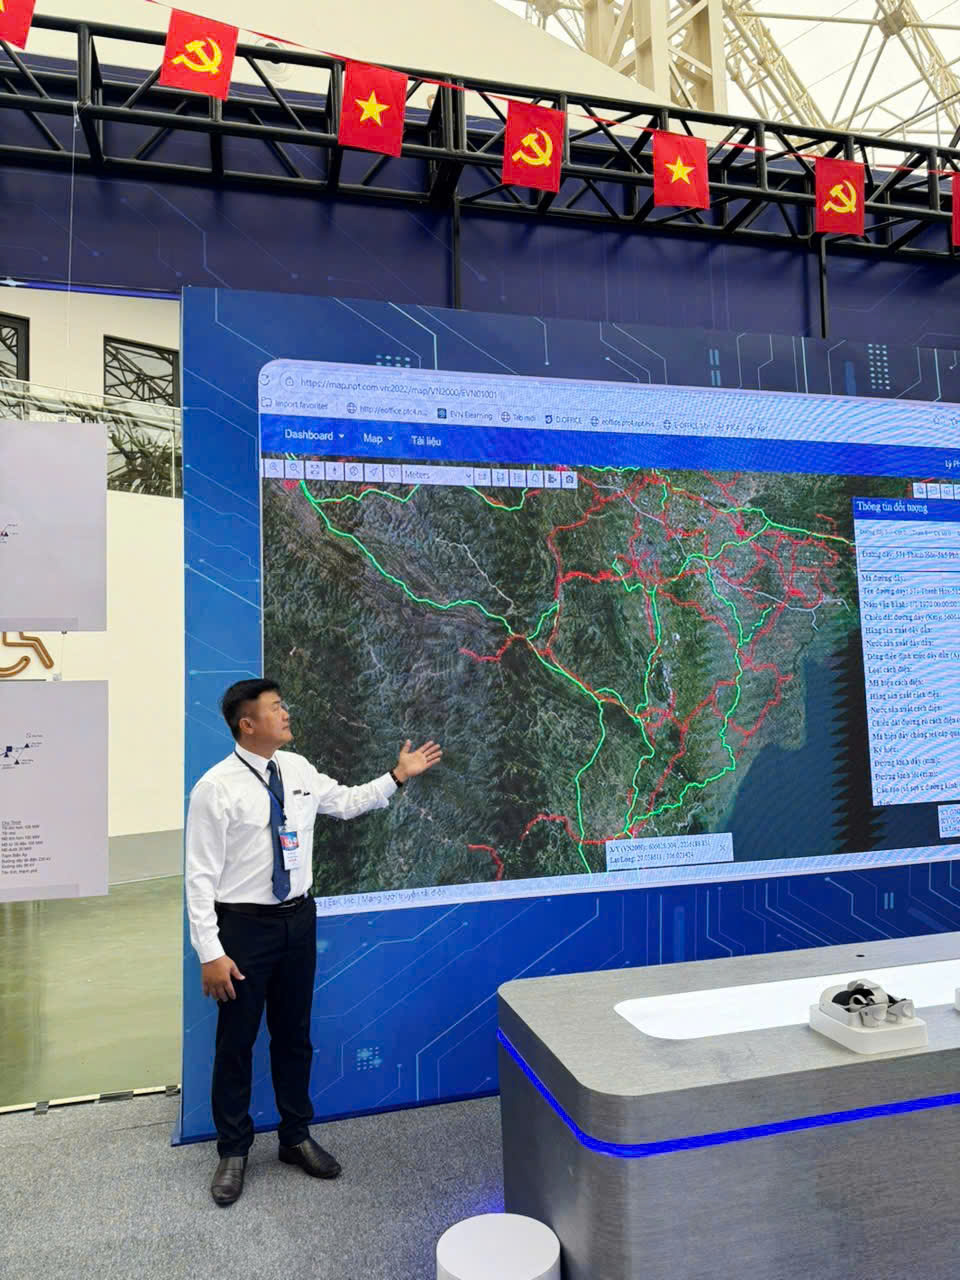
Task: Click the bell notification icon in map toolbar
Action: (x=535, y=478)
